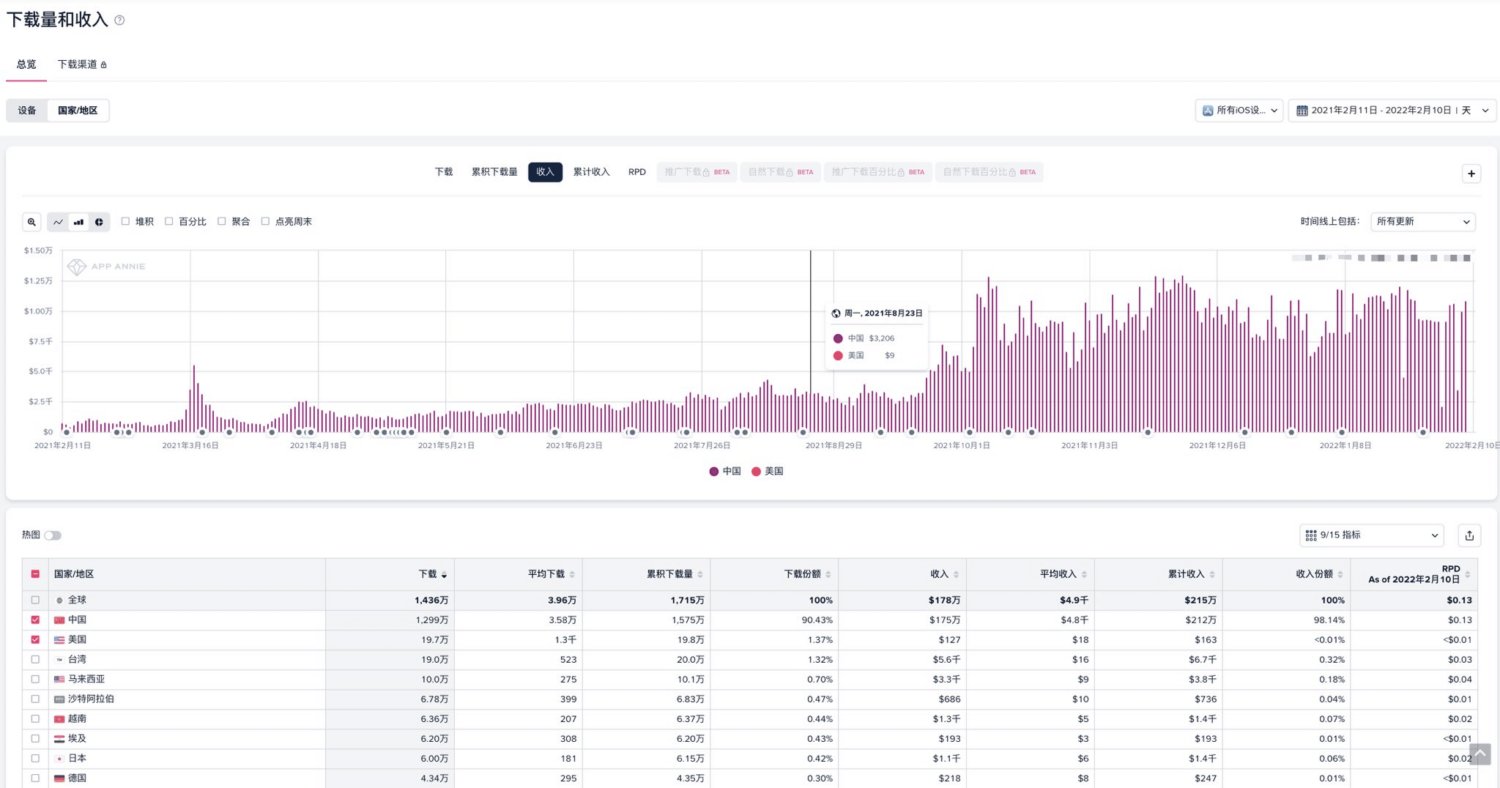Click the 中国 legend color dot
Viewport: 1500px width, 788px height.
(714, 471)
